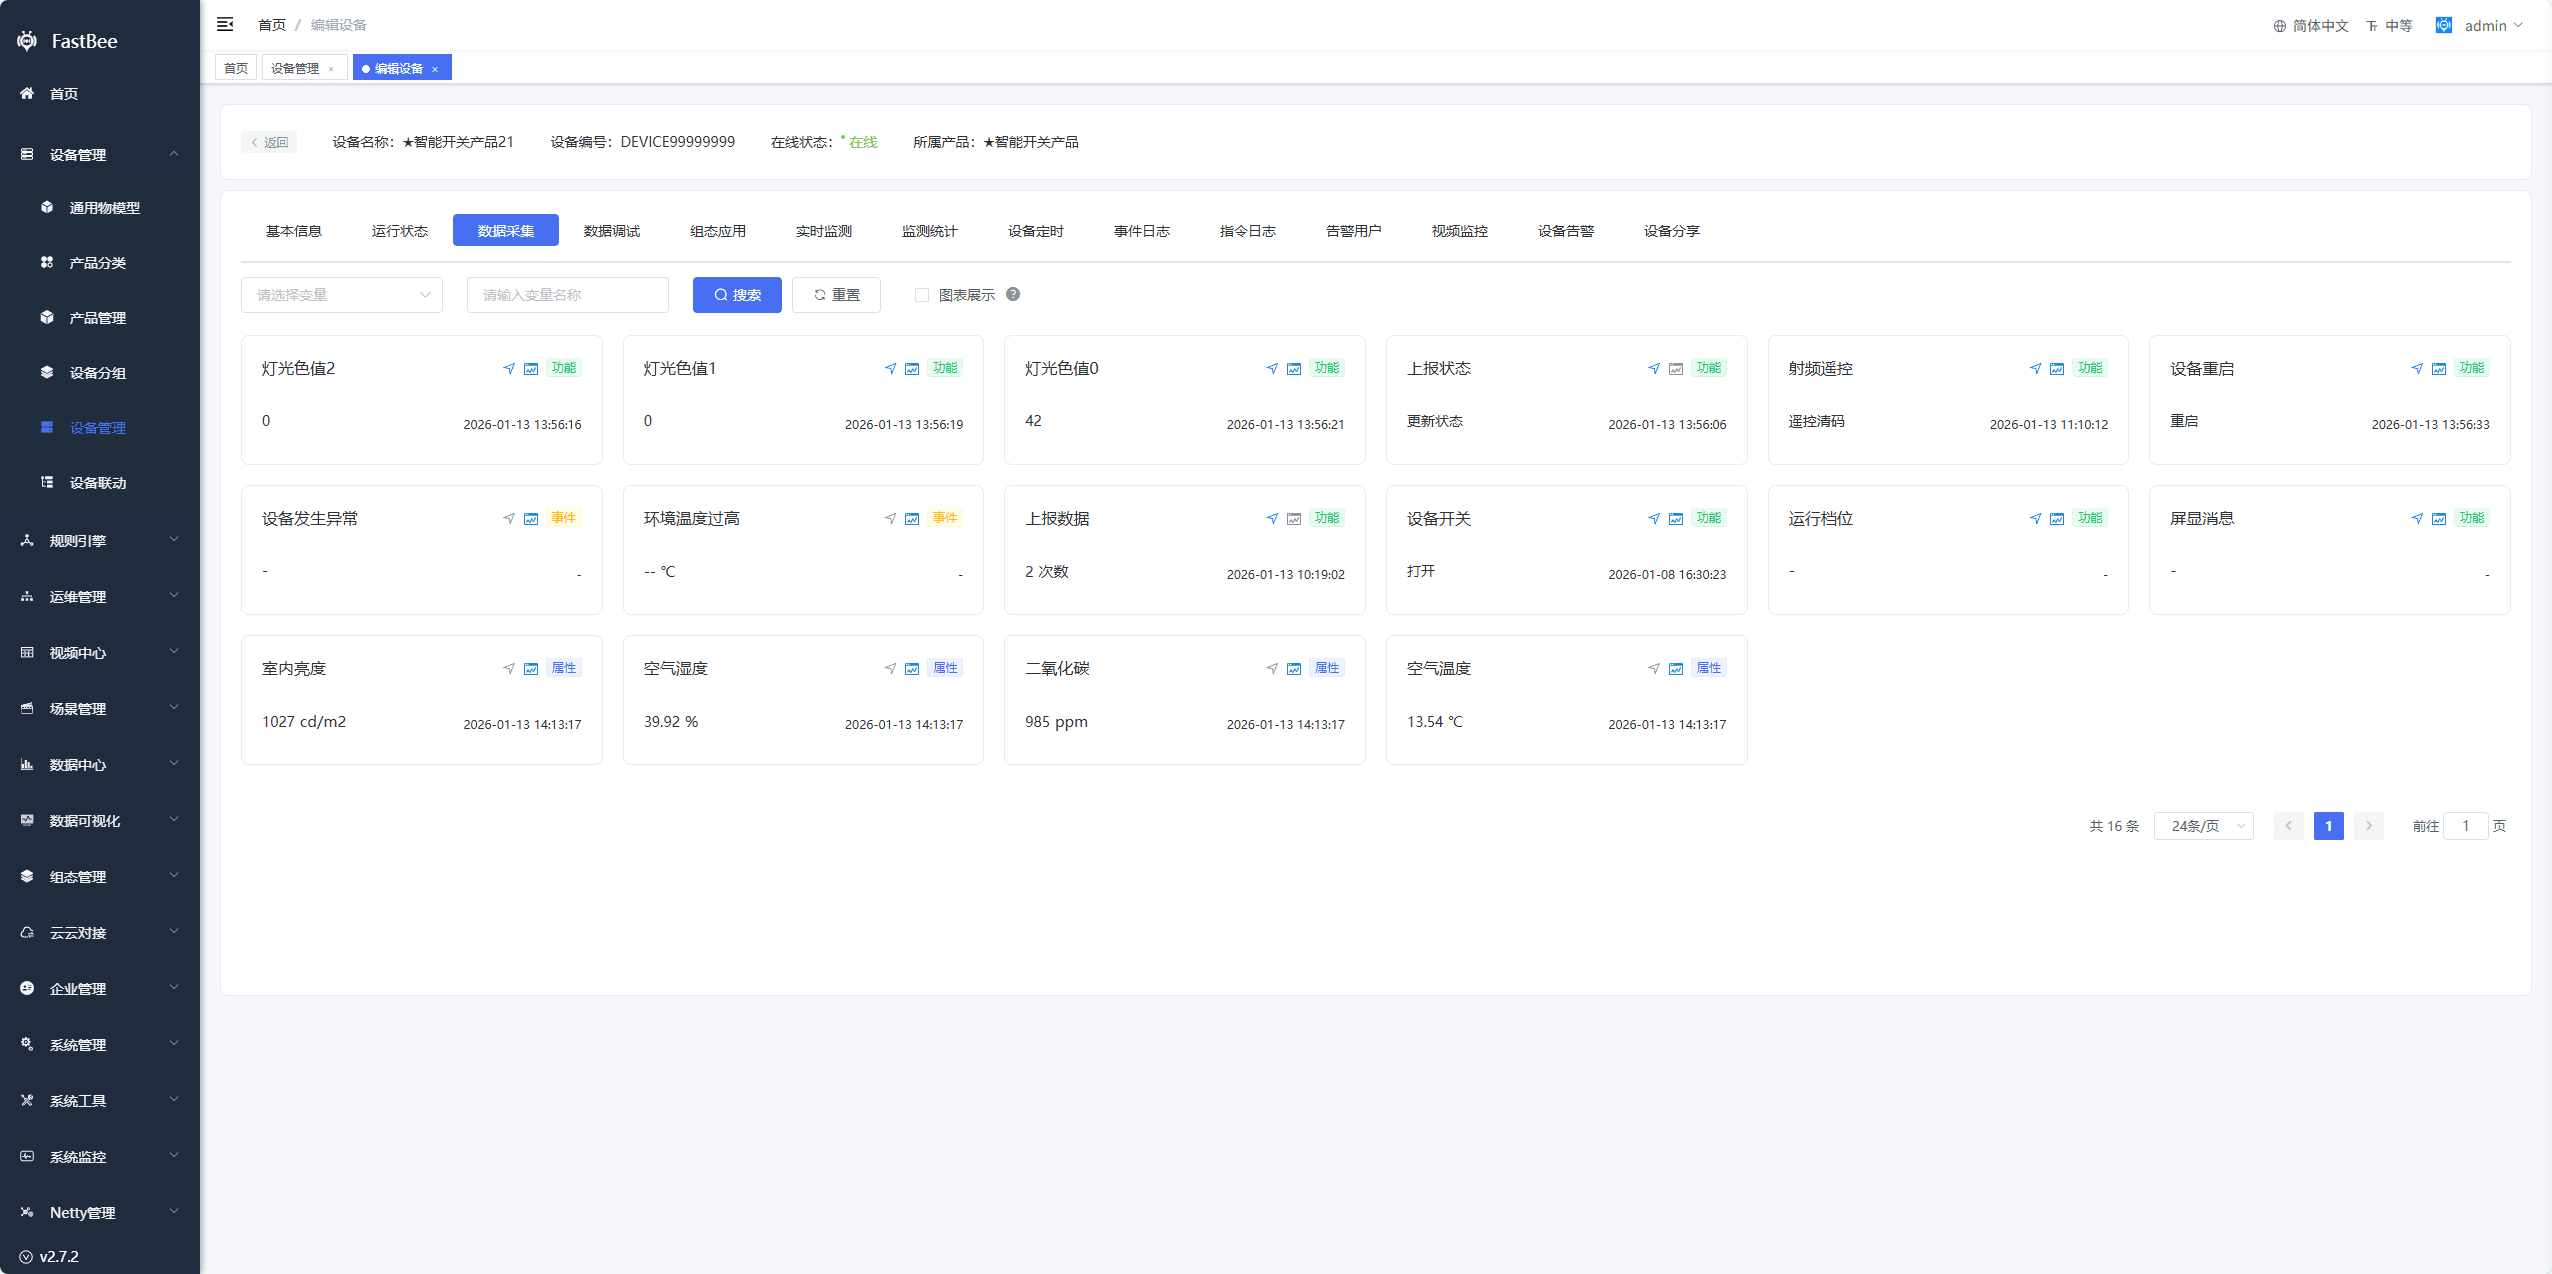The image size is (2552, 1274).
Task: Select page 1 in pagination
Action: pyautogui.click(x=2329, y=826)
